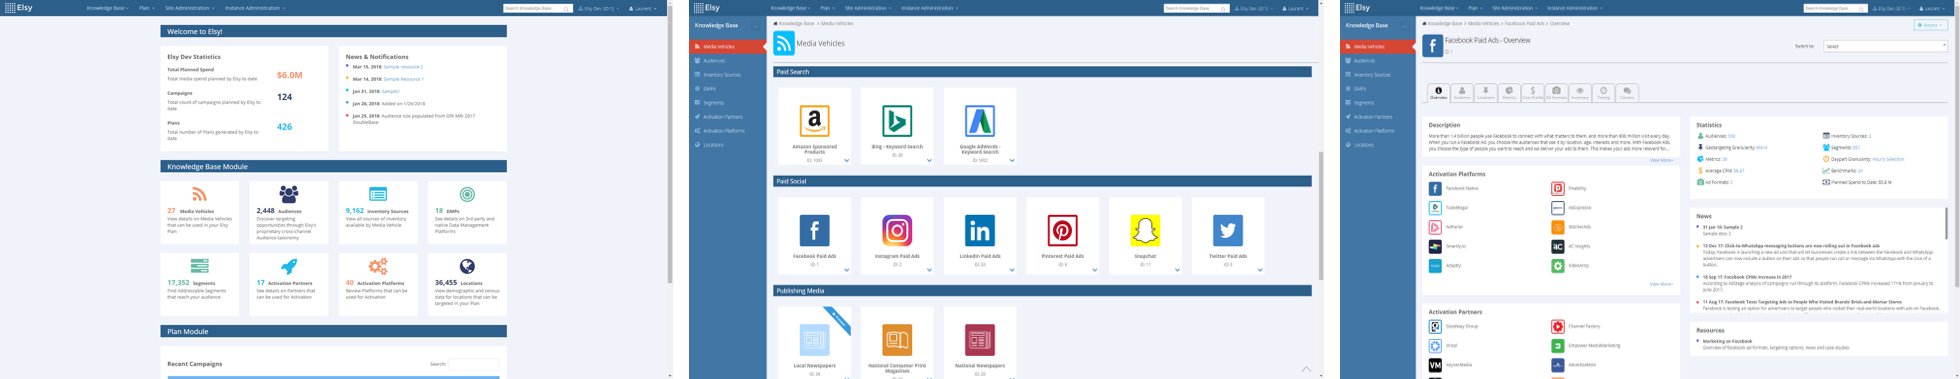Click the Media Vehicles page vertical scrollbar
The image size is (1960, 379).
point(1321,215)
